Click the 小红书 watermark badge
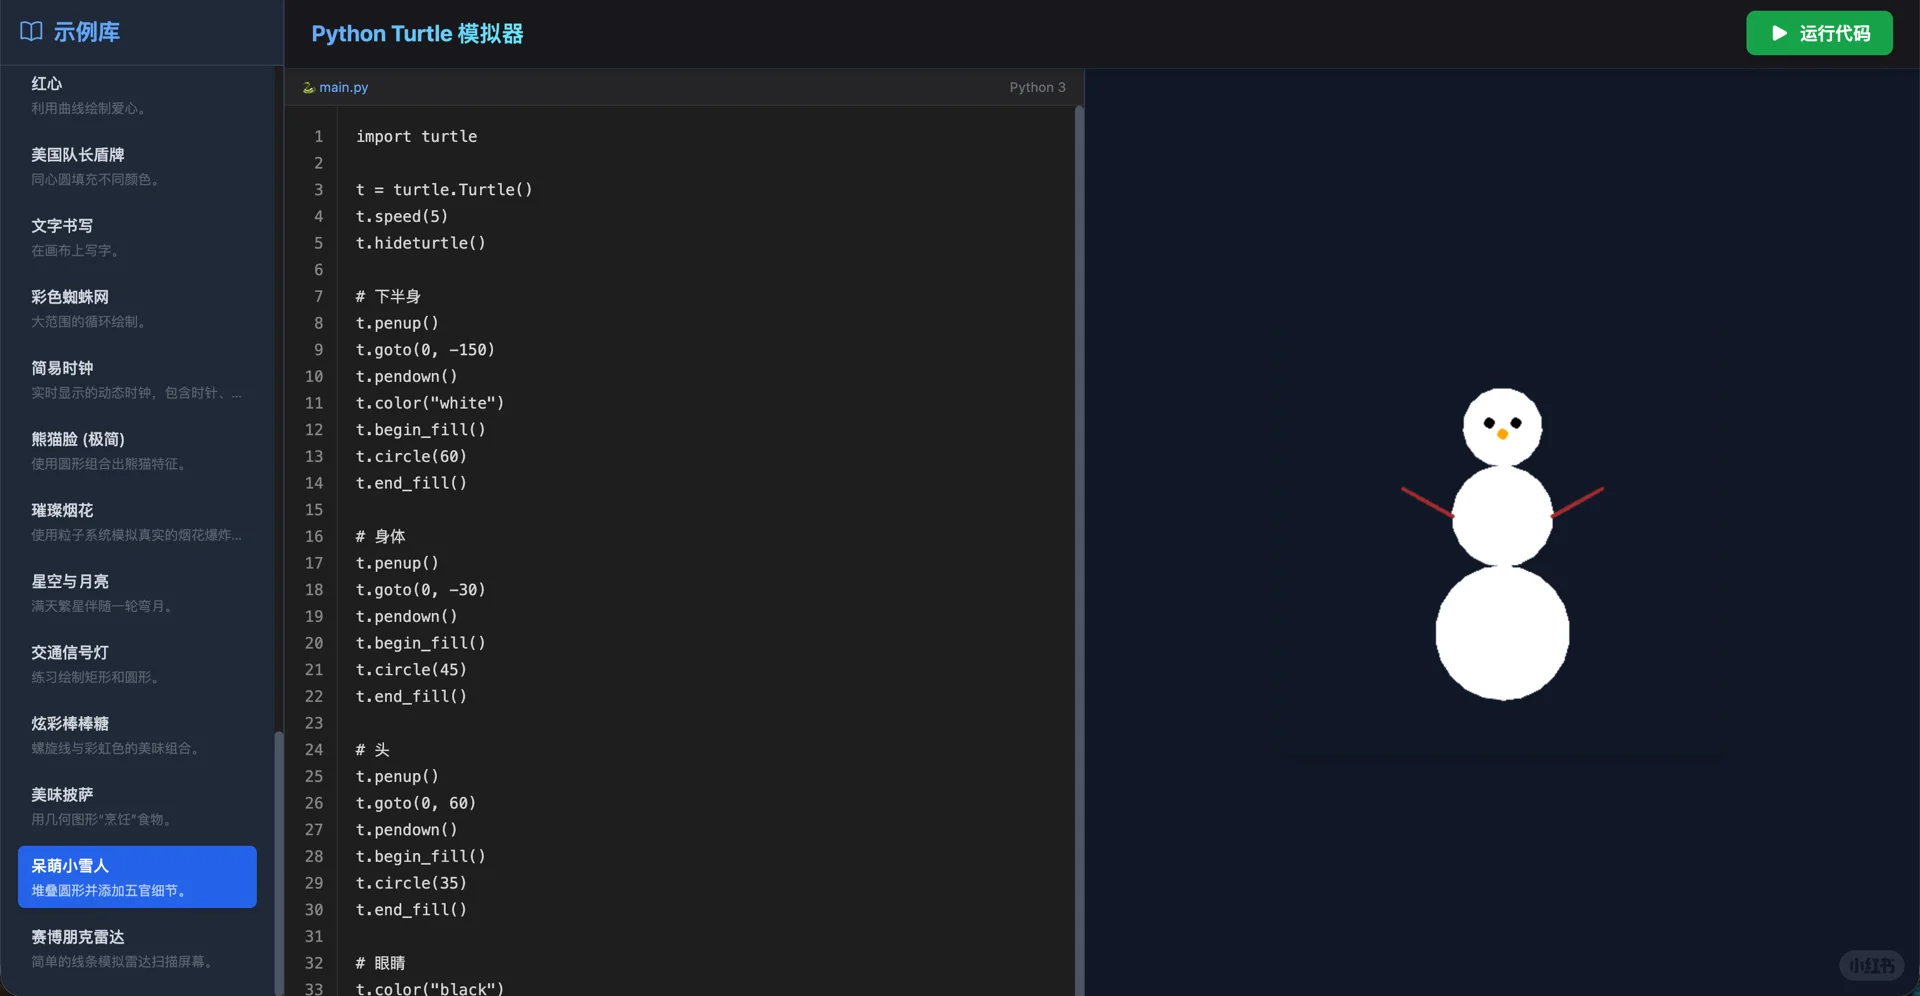Image resolution: width=1920 pixels, height=996 pixels. [1873, 965]
